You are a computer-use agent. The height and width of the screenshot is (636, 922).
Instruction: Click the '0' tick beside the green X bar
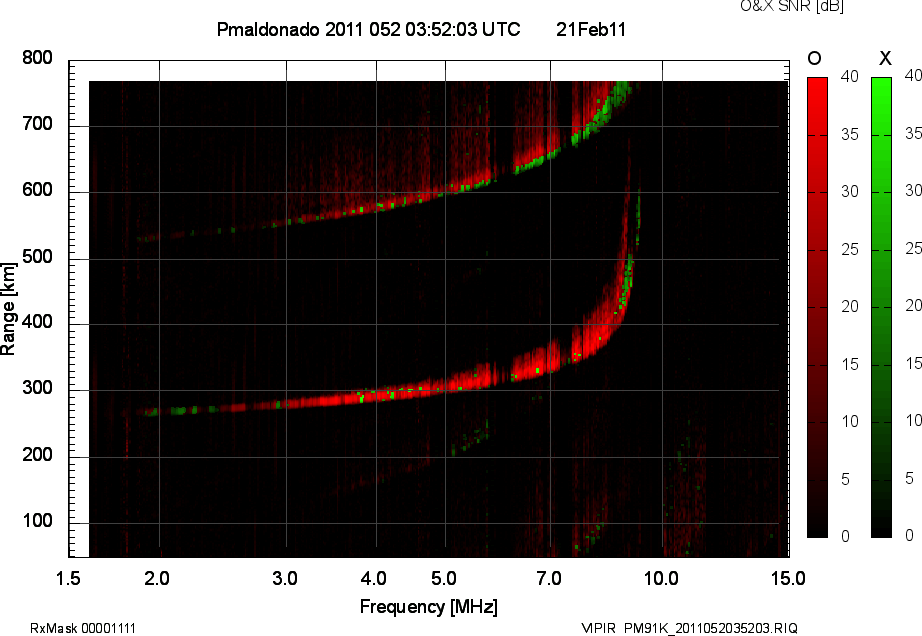909,535
